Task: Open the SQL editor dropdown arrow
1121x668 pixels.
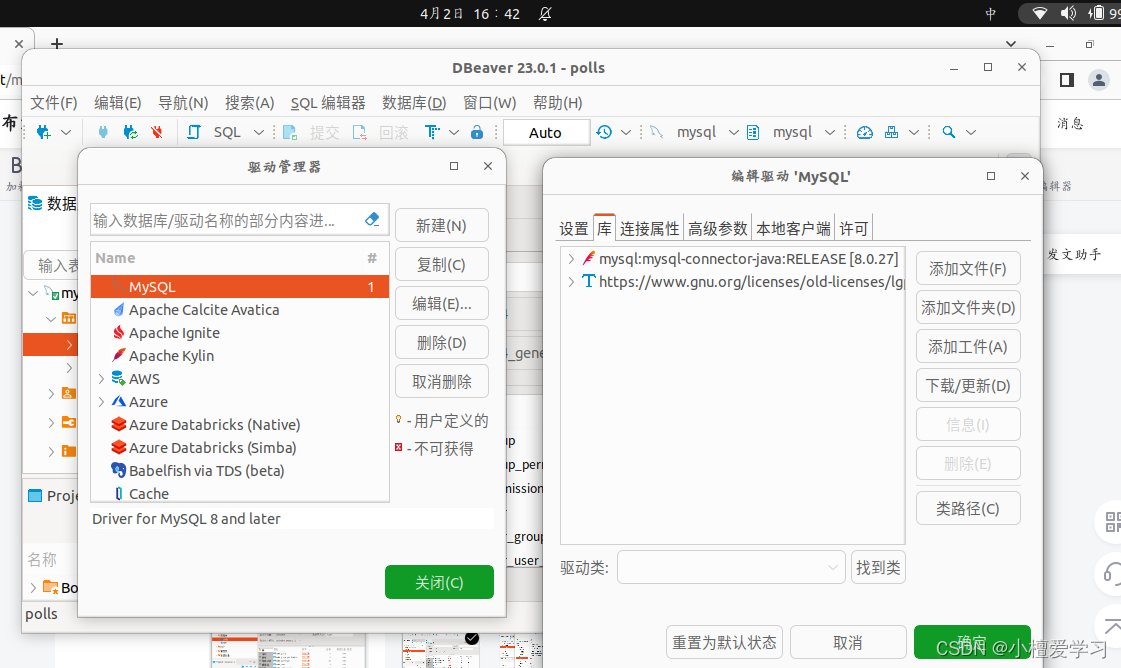Action: [x=259, y=132]
